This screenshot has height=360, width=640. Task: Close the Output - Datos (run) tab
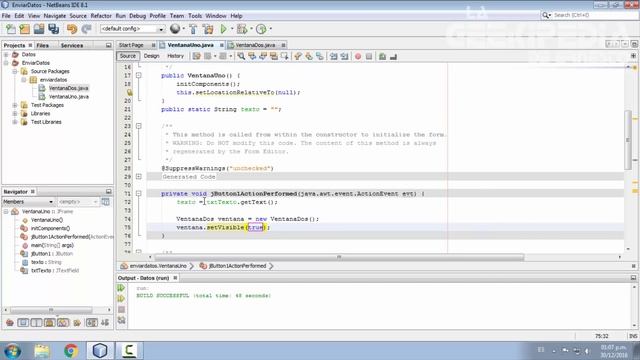(175, 278)
